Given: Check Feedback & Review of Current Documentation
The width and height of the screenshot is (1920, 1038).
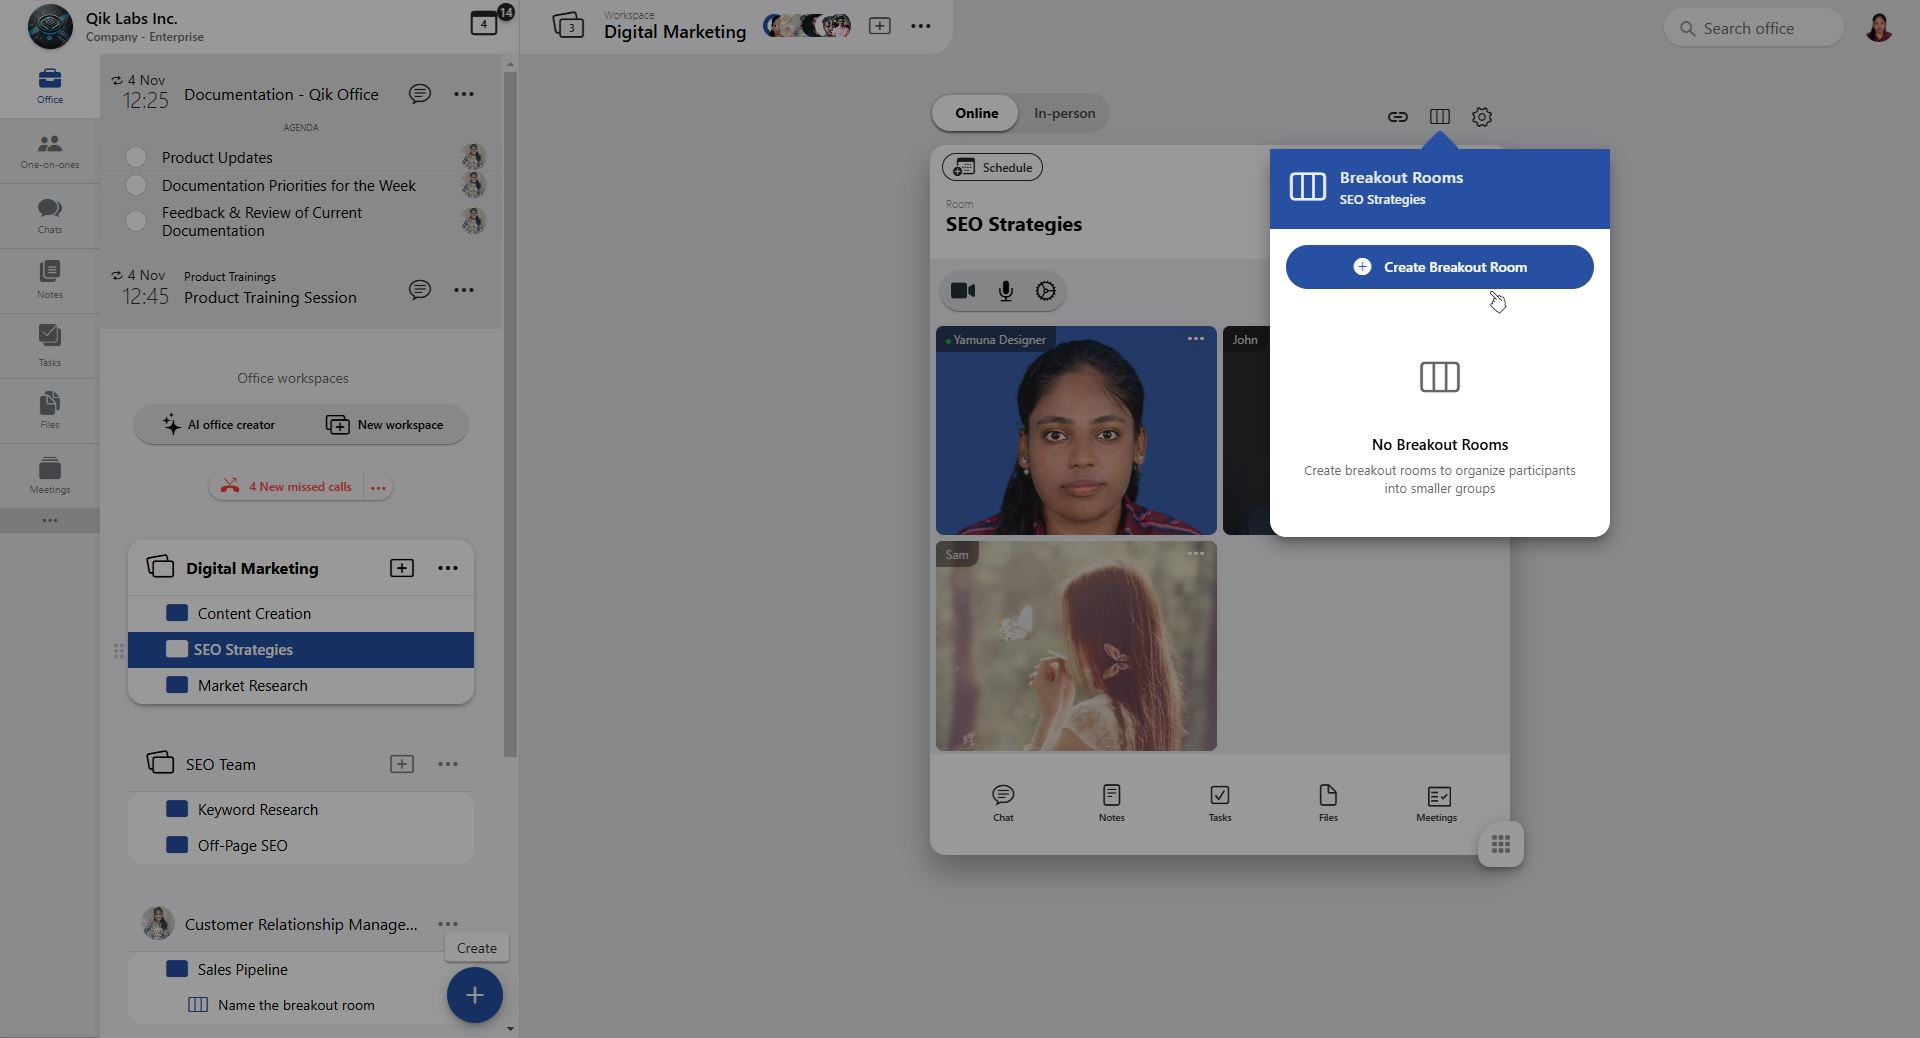Looking at the screenshot, I should pos(136,221).
